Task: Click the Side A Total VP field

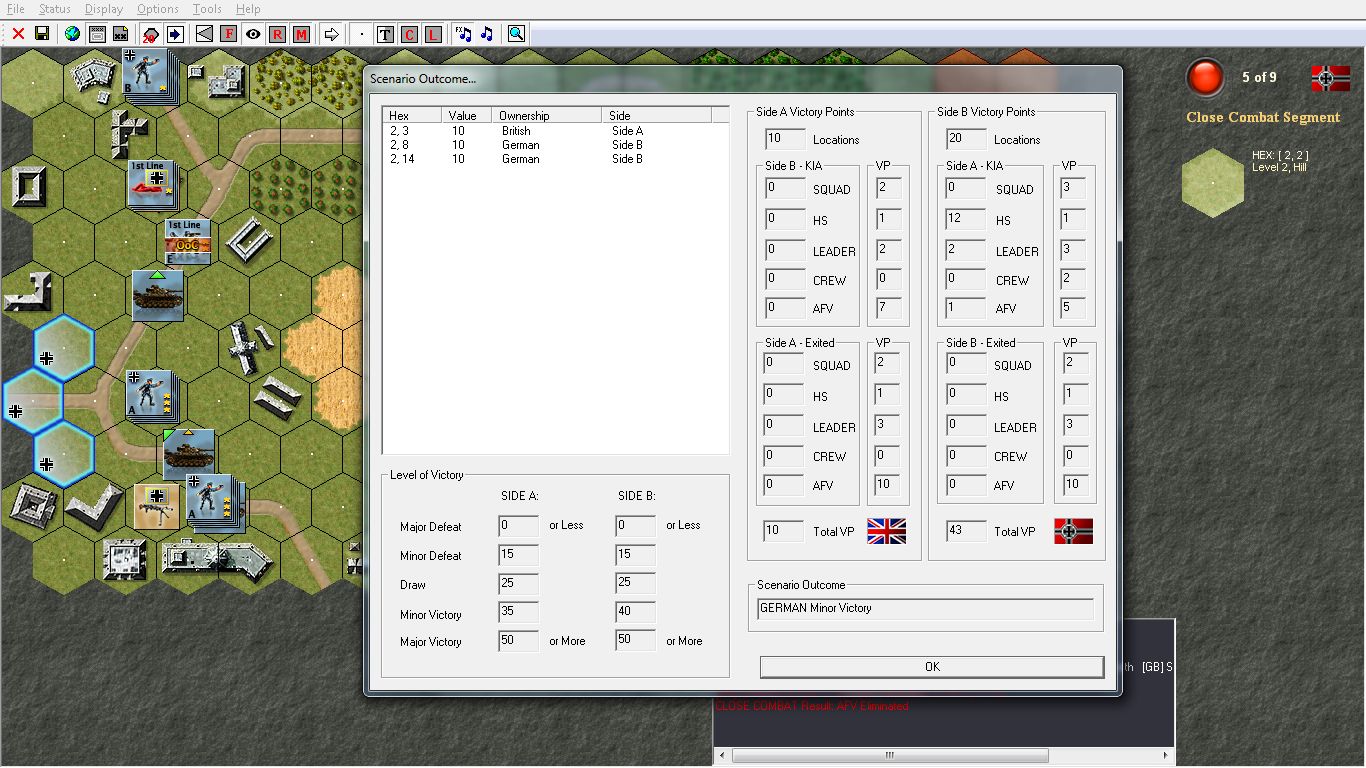Action: pyautogui.click(x=784, y=531)
